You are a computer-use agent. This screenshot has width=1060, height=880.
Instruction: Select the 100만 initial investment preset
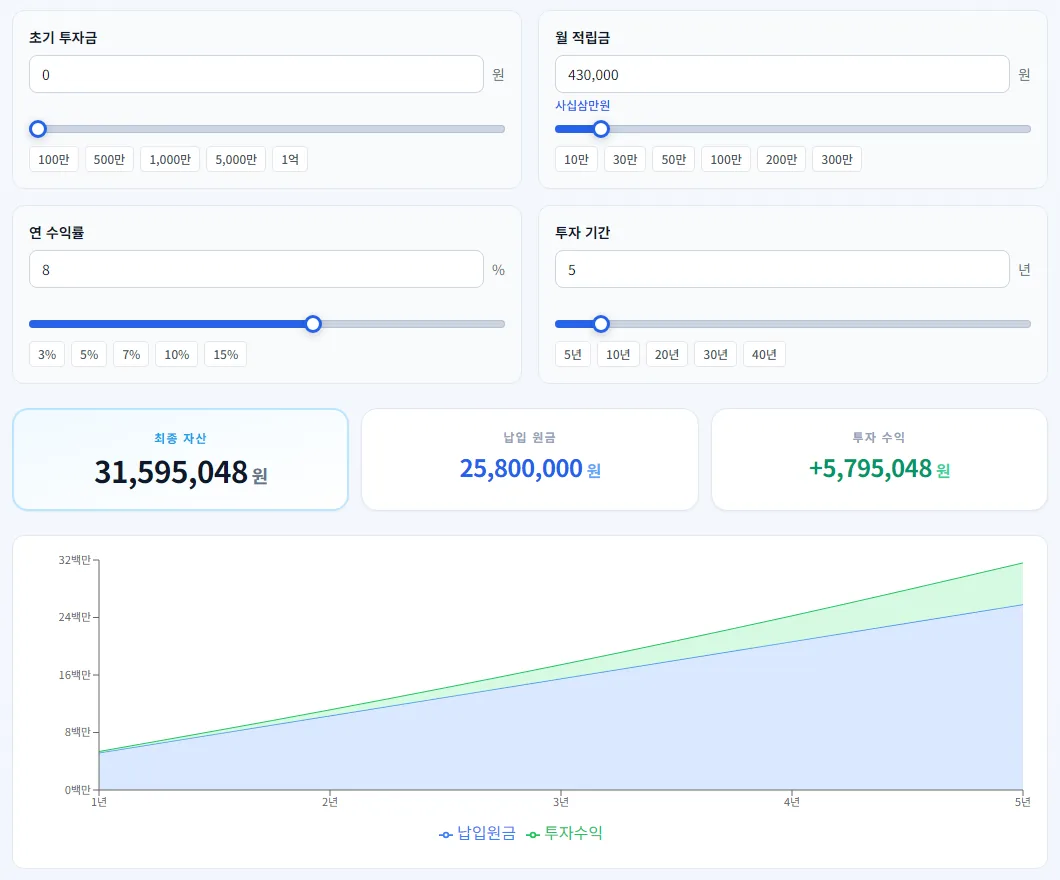(x=53, y=160)
